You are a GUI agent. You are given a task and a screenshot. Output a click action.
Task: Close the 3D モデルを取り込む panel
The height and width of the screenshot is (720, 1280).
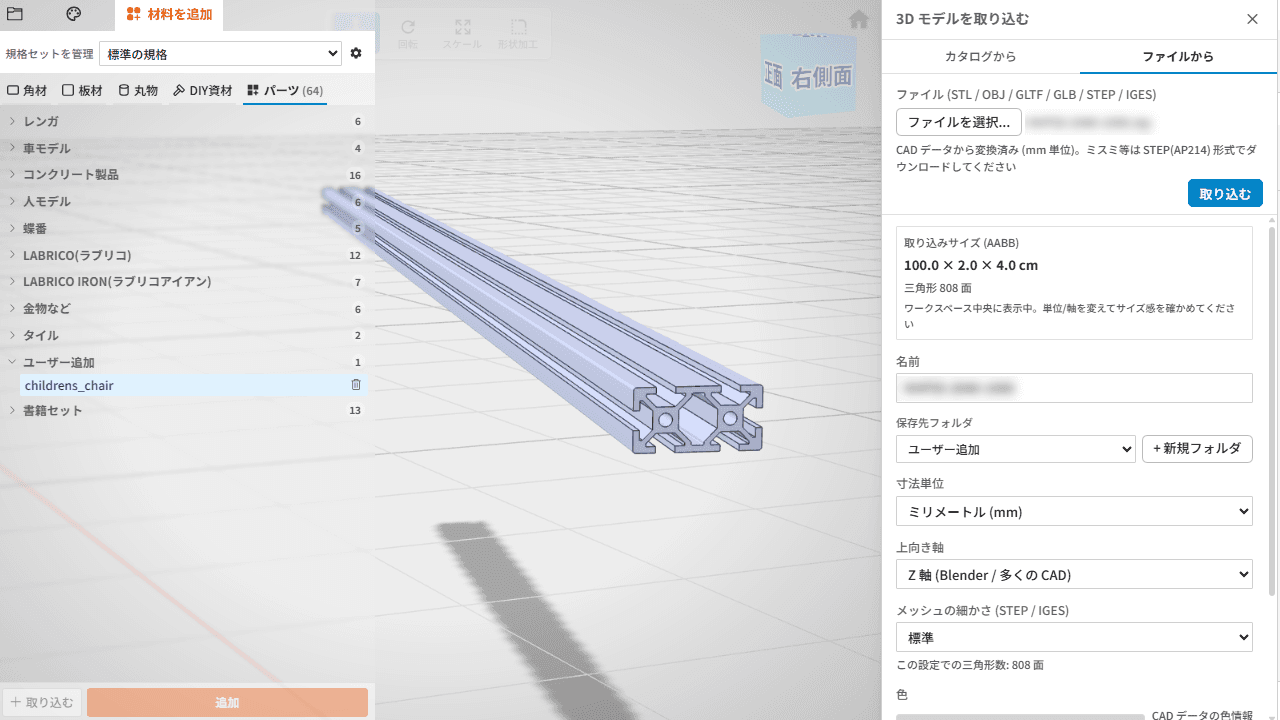coord(1252,19)
